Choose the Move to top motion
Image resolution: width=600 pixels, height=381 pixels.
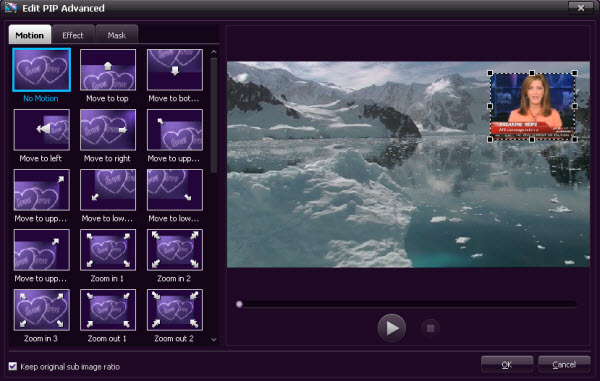pos(108,70)
